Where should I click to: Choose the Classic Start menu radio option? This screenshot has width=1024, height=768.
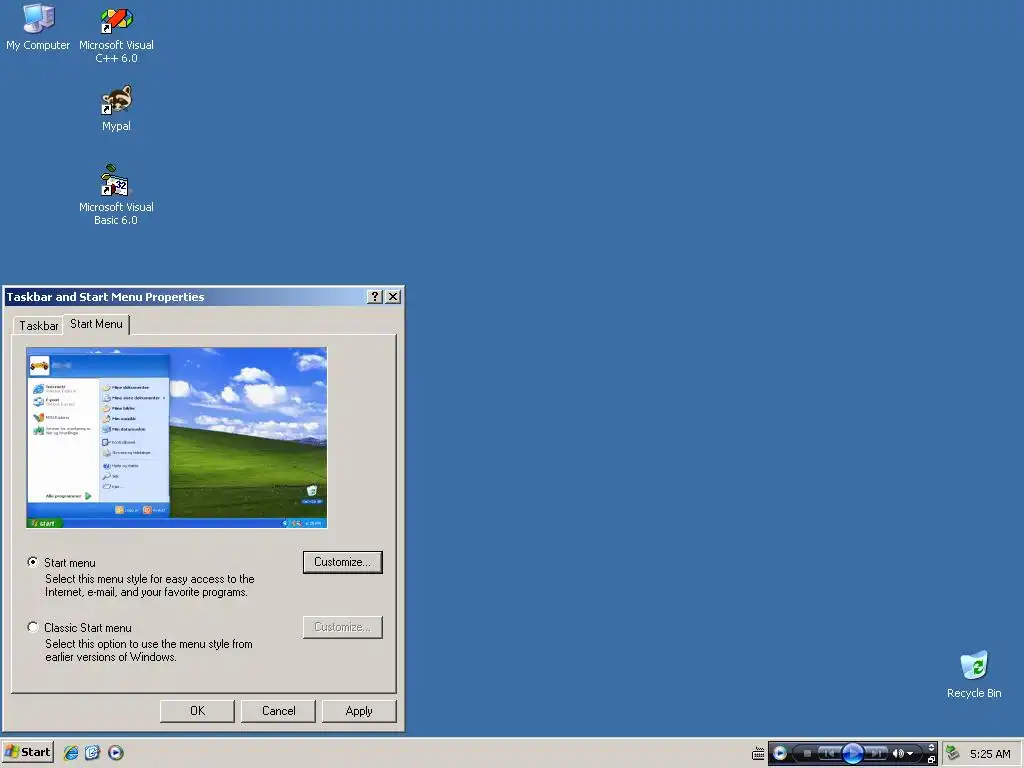point(33,627)
